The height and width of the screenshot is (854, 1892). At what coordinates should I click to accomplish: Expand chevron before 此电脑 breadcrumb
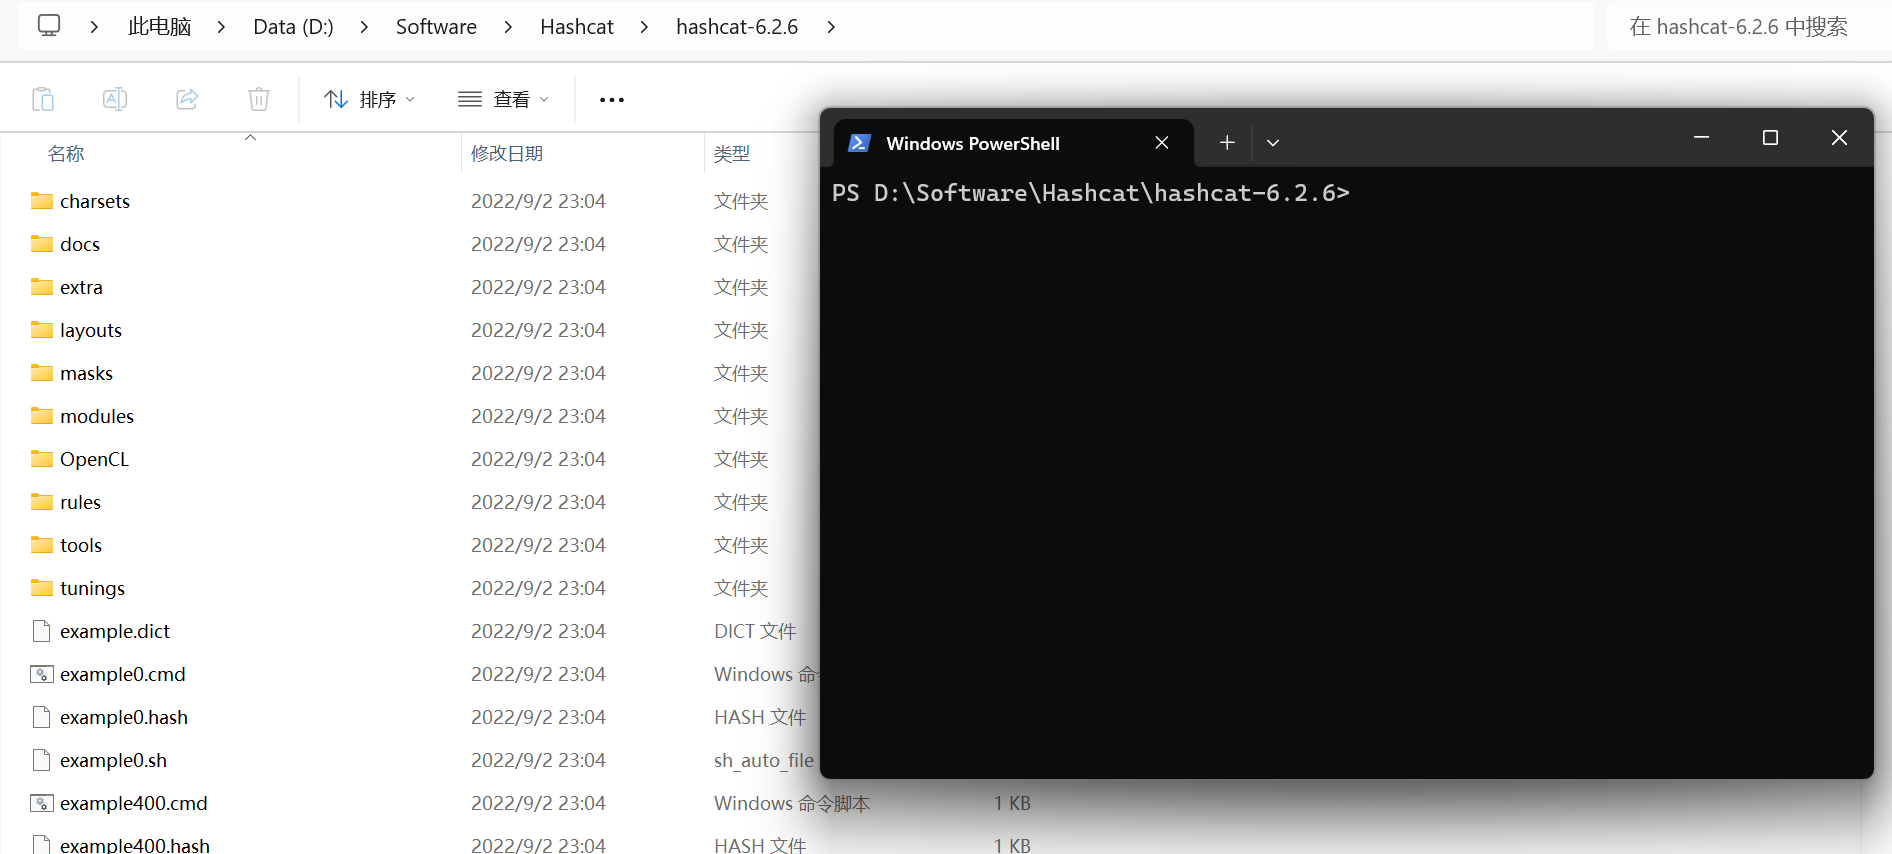pyautogui.click(x=94, y=27)
